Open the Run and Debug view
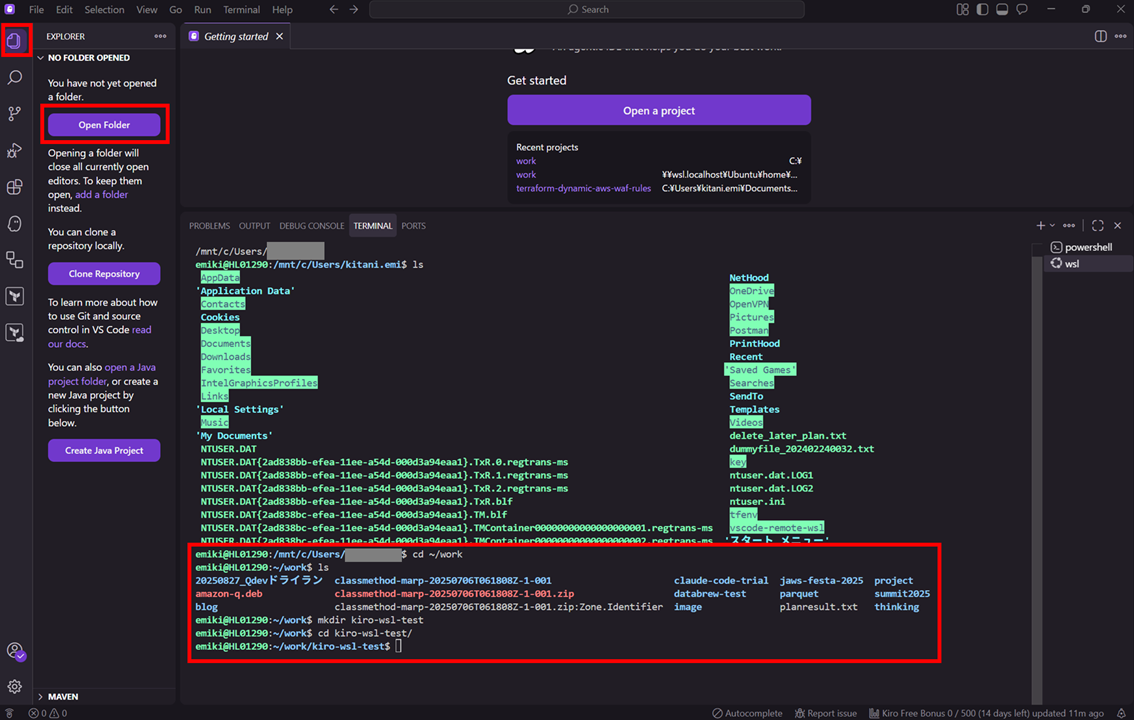Viewport: 1134px width, 720px height. click(14, 151)
